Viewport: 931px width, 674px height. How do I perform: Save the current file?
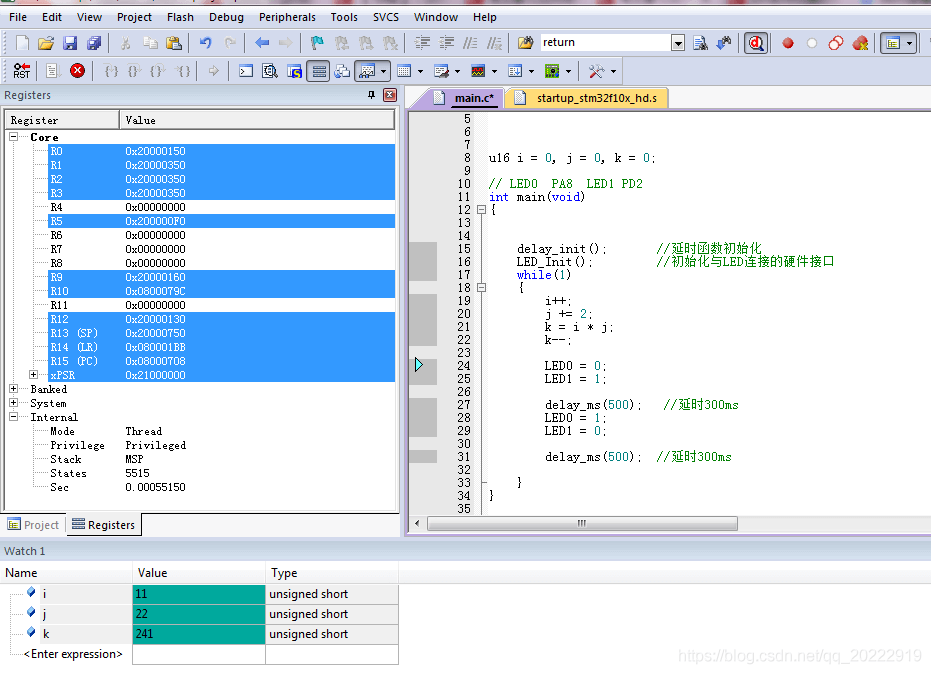(x=70, y=43)
